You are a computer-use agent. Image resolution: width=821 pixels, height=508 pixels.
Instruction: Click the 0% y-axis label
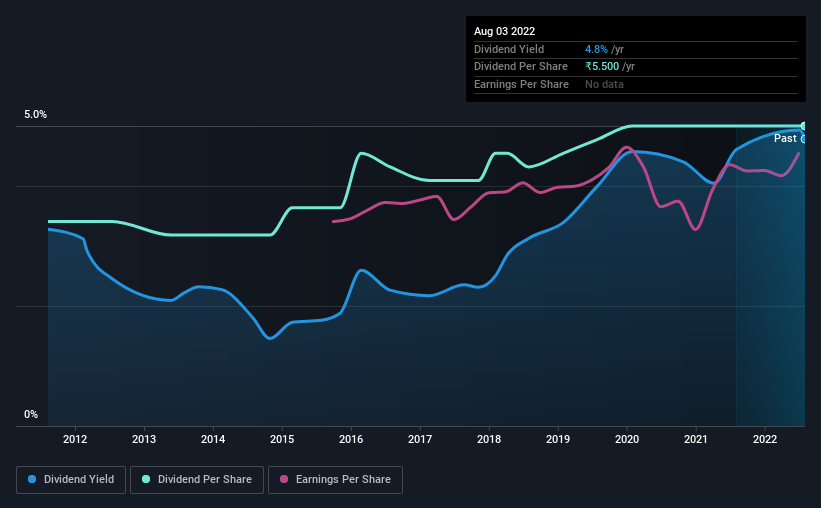click(x=31, y=414)
